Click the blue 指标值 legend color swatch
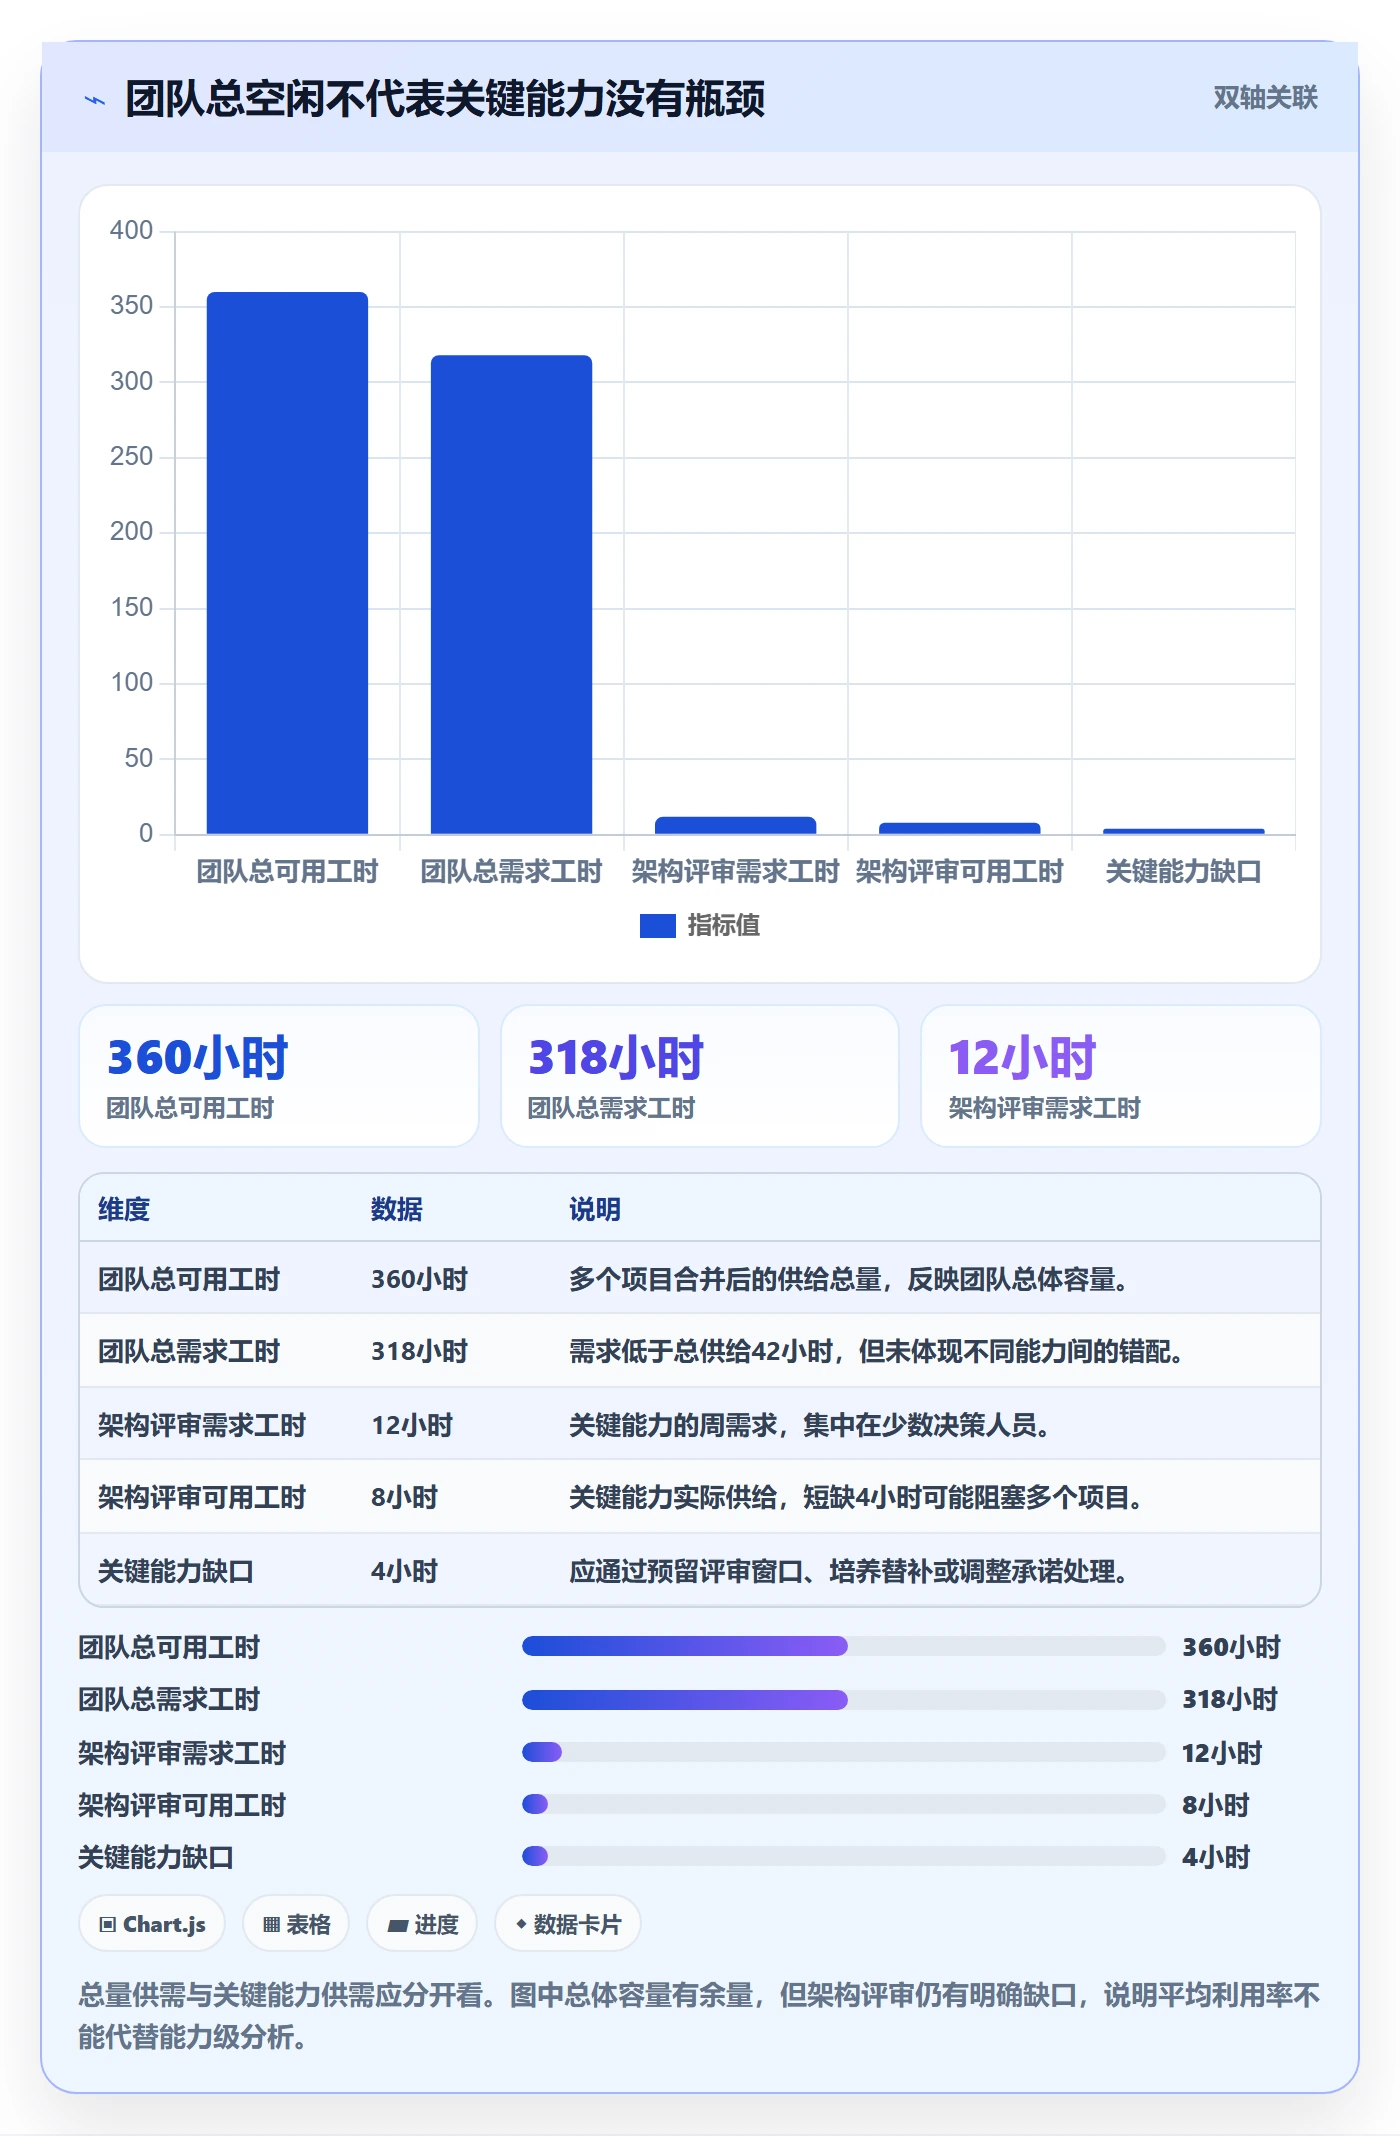The image size is (1400, 2136). [658, 926]
